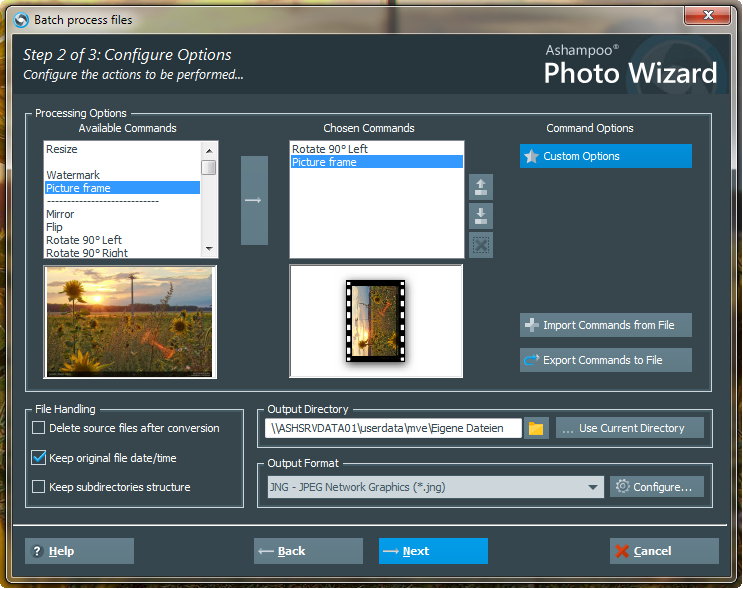Move chosen command down in list
Viewport: 743px width, 589px height.
click(x=481, y=216)
